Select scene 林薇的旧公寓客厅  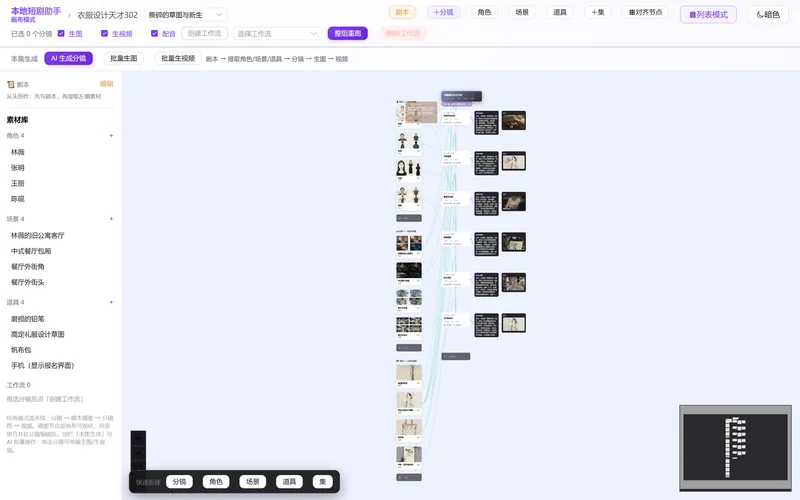(38, 236)
